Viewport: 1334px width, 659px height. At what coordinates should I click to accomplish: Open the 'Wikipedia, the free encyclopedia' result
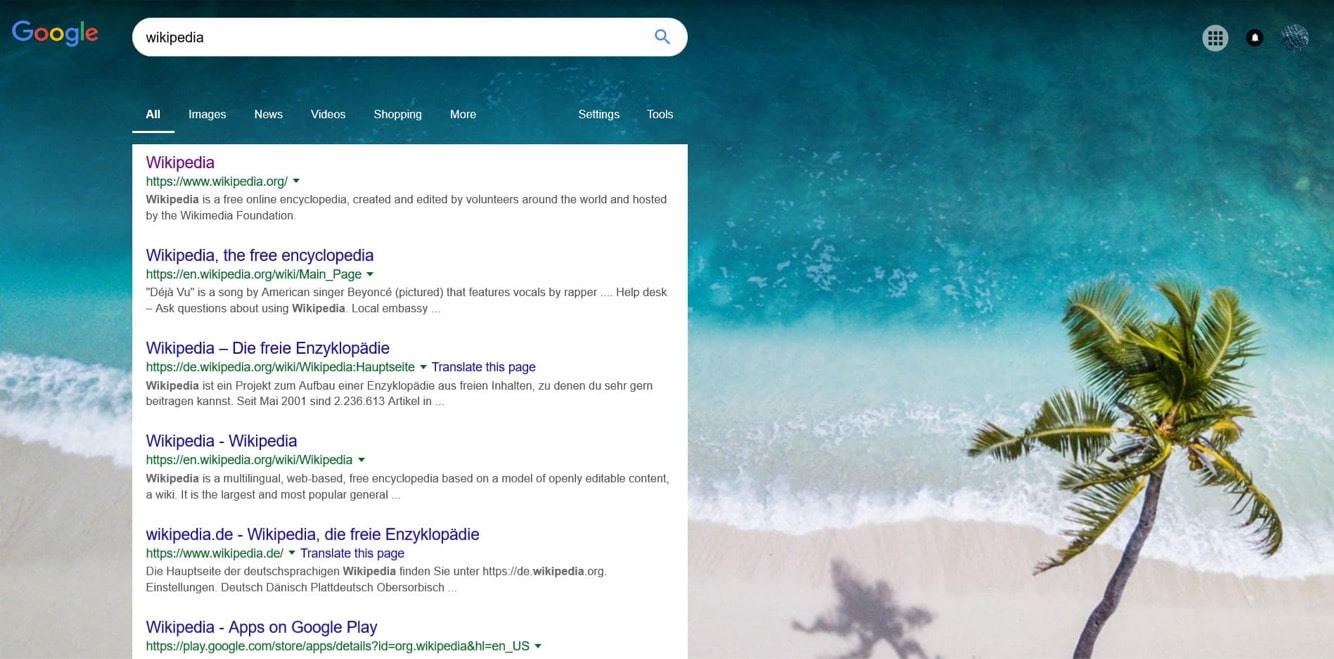pyautogui.click(x=260, y=255)
